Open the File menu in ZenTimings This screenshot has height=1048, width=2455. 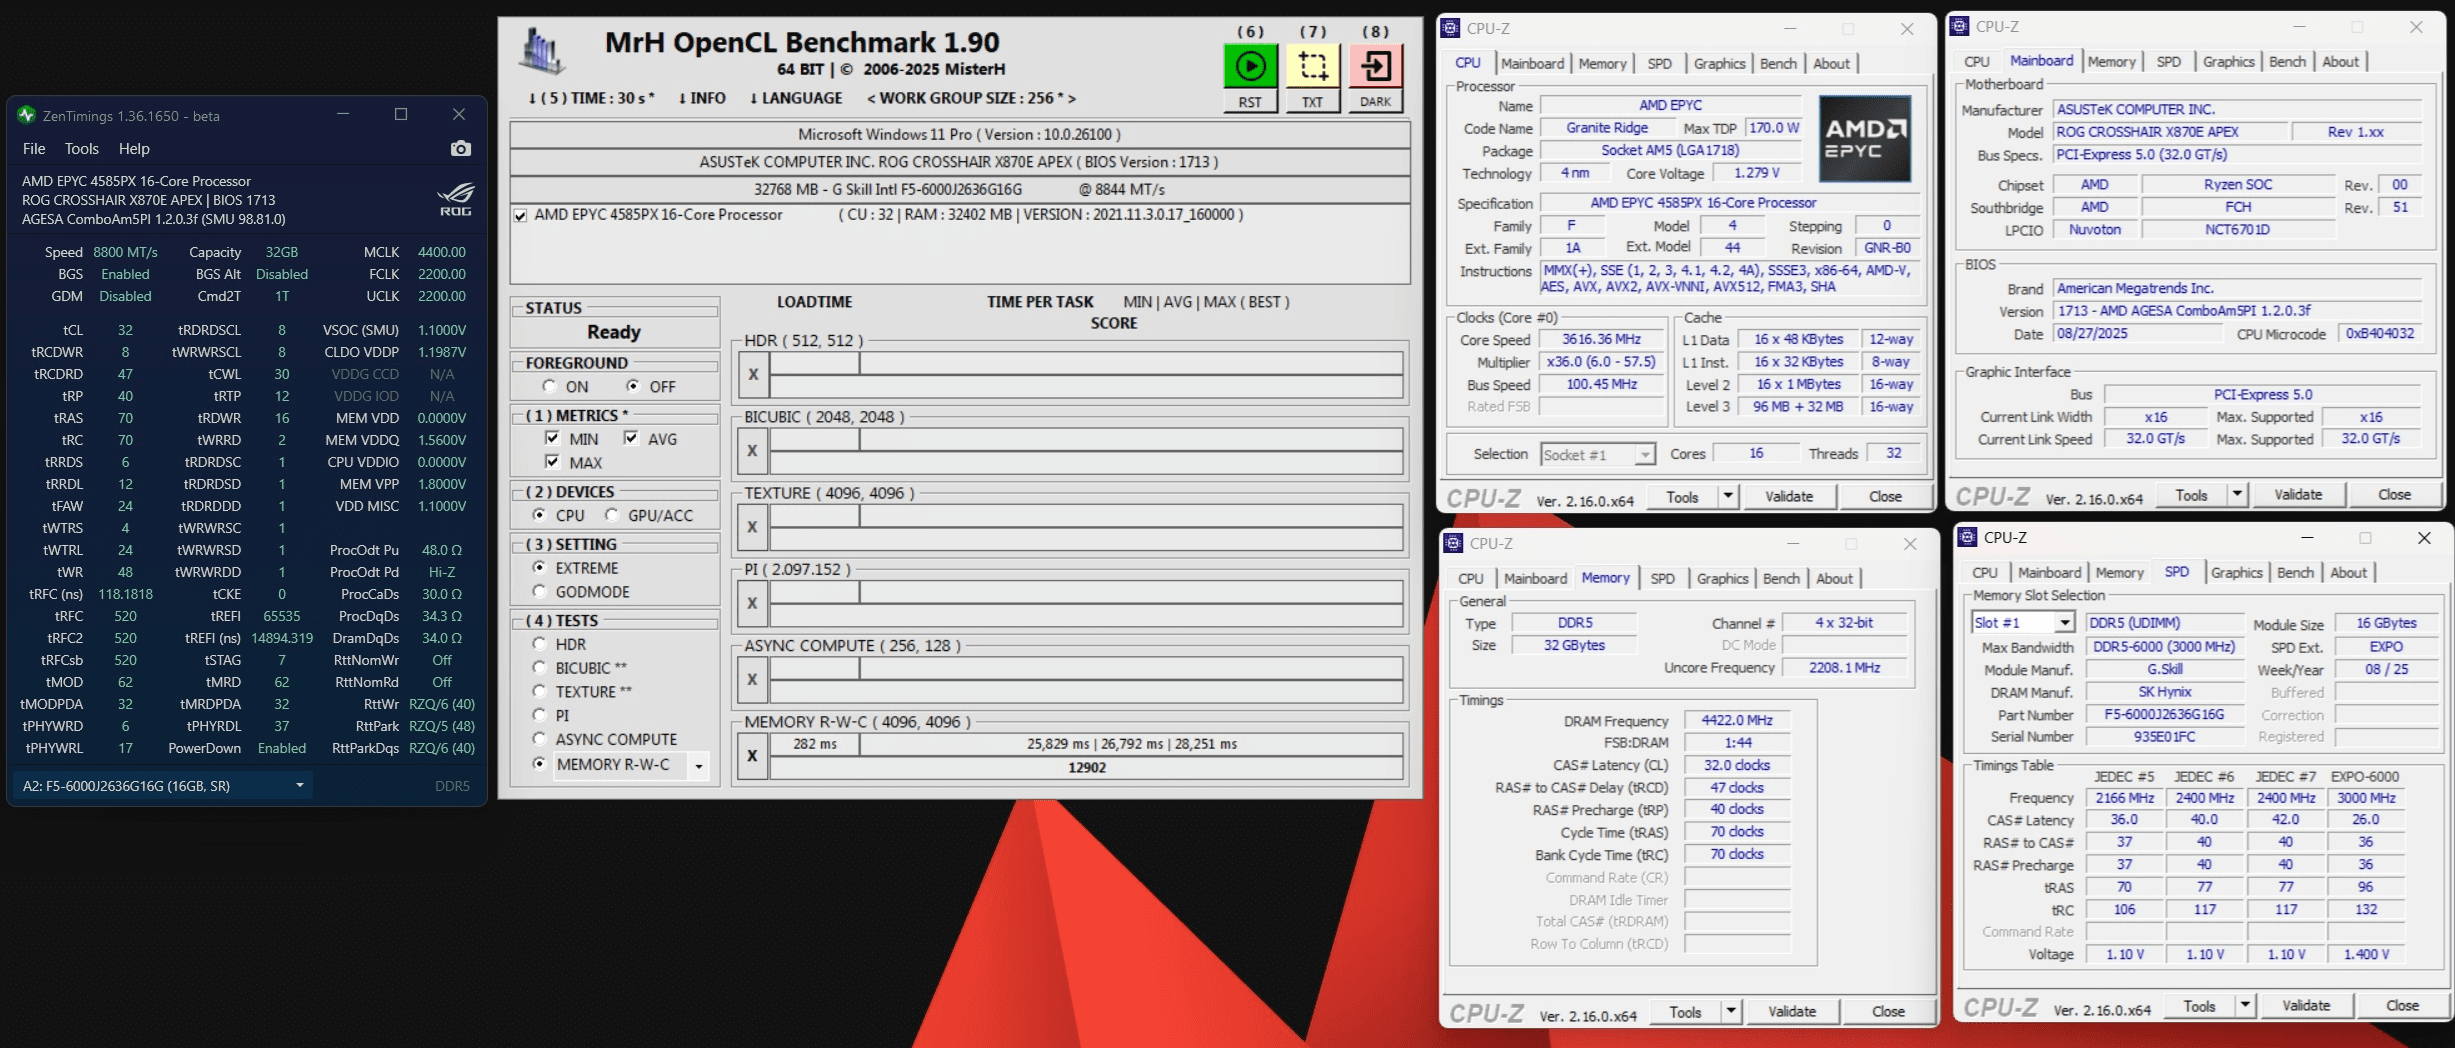pyautogui.click(x=34, y=149)
